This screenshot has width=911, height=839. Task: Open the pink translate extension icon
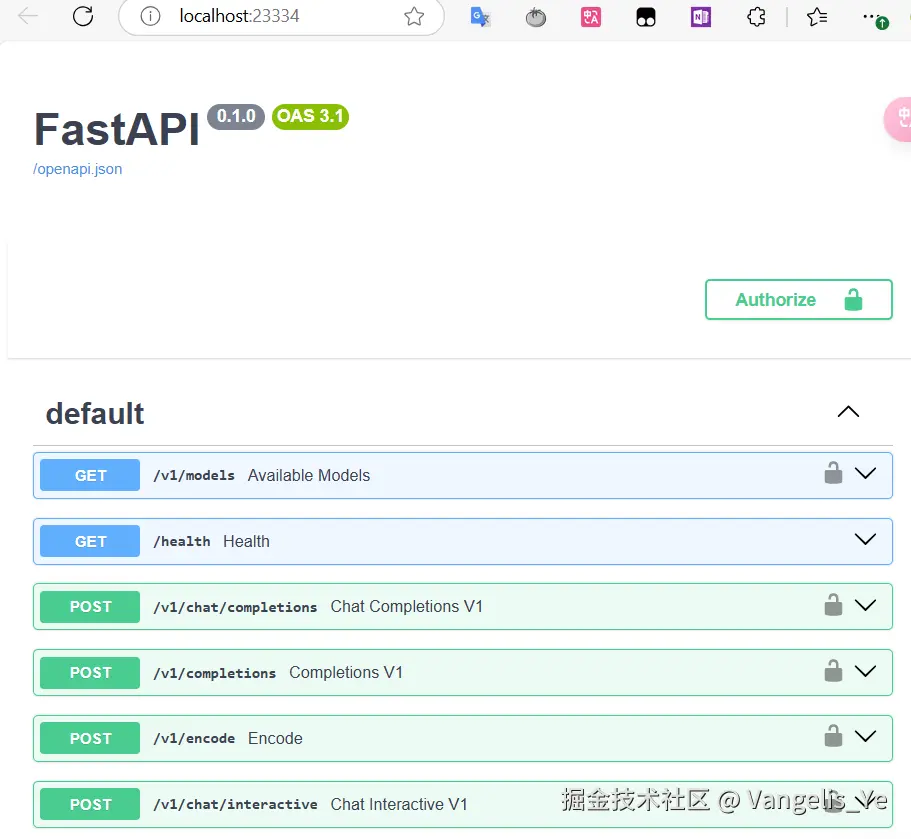pos(591,17)
